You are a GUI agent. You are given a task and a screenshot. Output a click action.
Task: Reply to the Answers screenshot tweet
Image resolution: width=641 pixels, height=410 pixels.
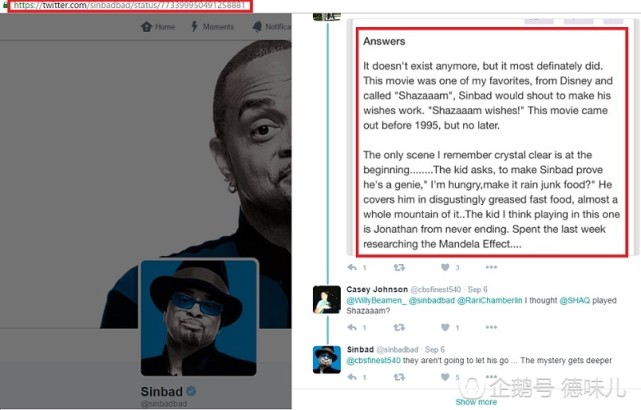pyautogui.click(x=352, y=267)
